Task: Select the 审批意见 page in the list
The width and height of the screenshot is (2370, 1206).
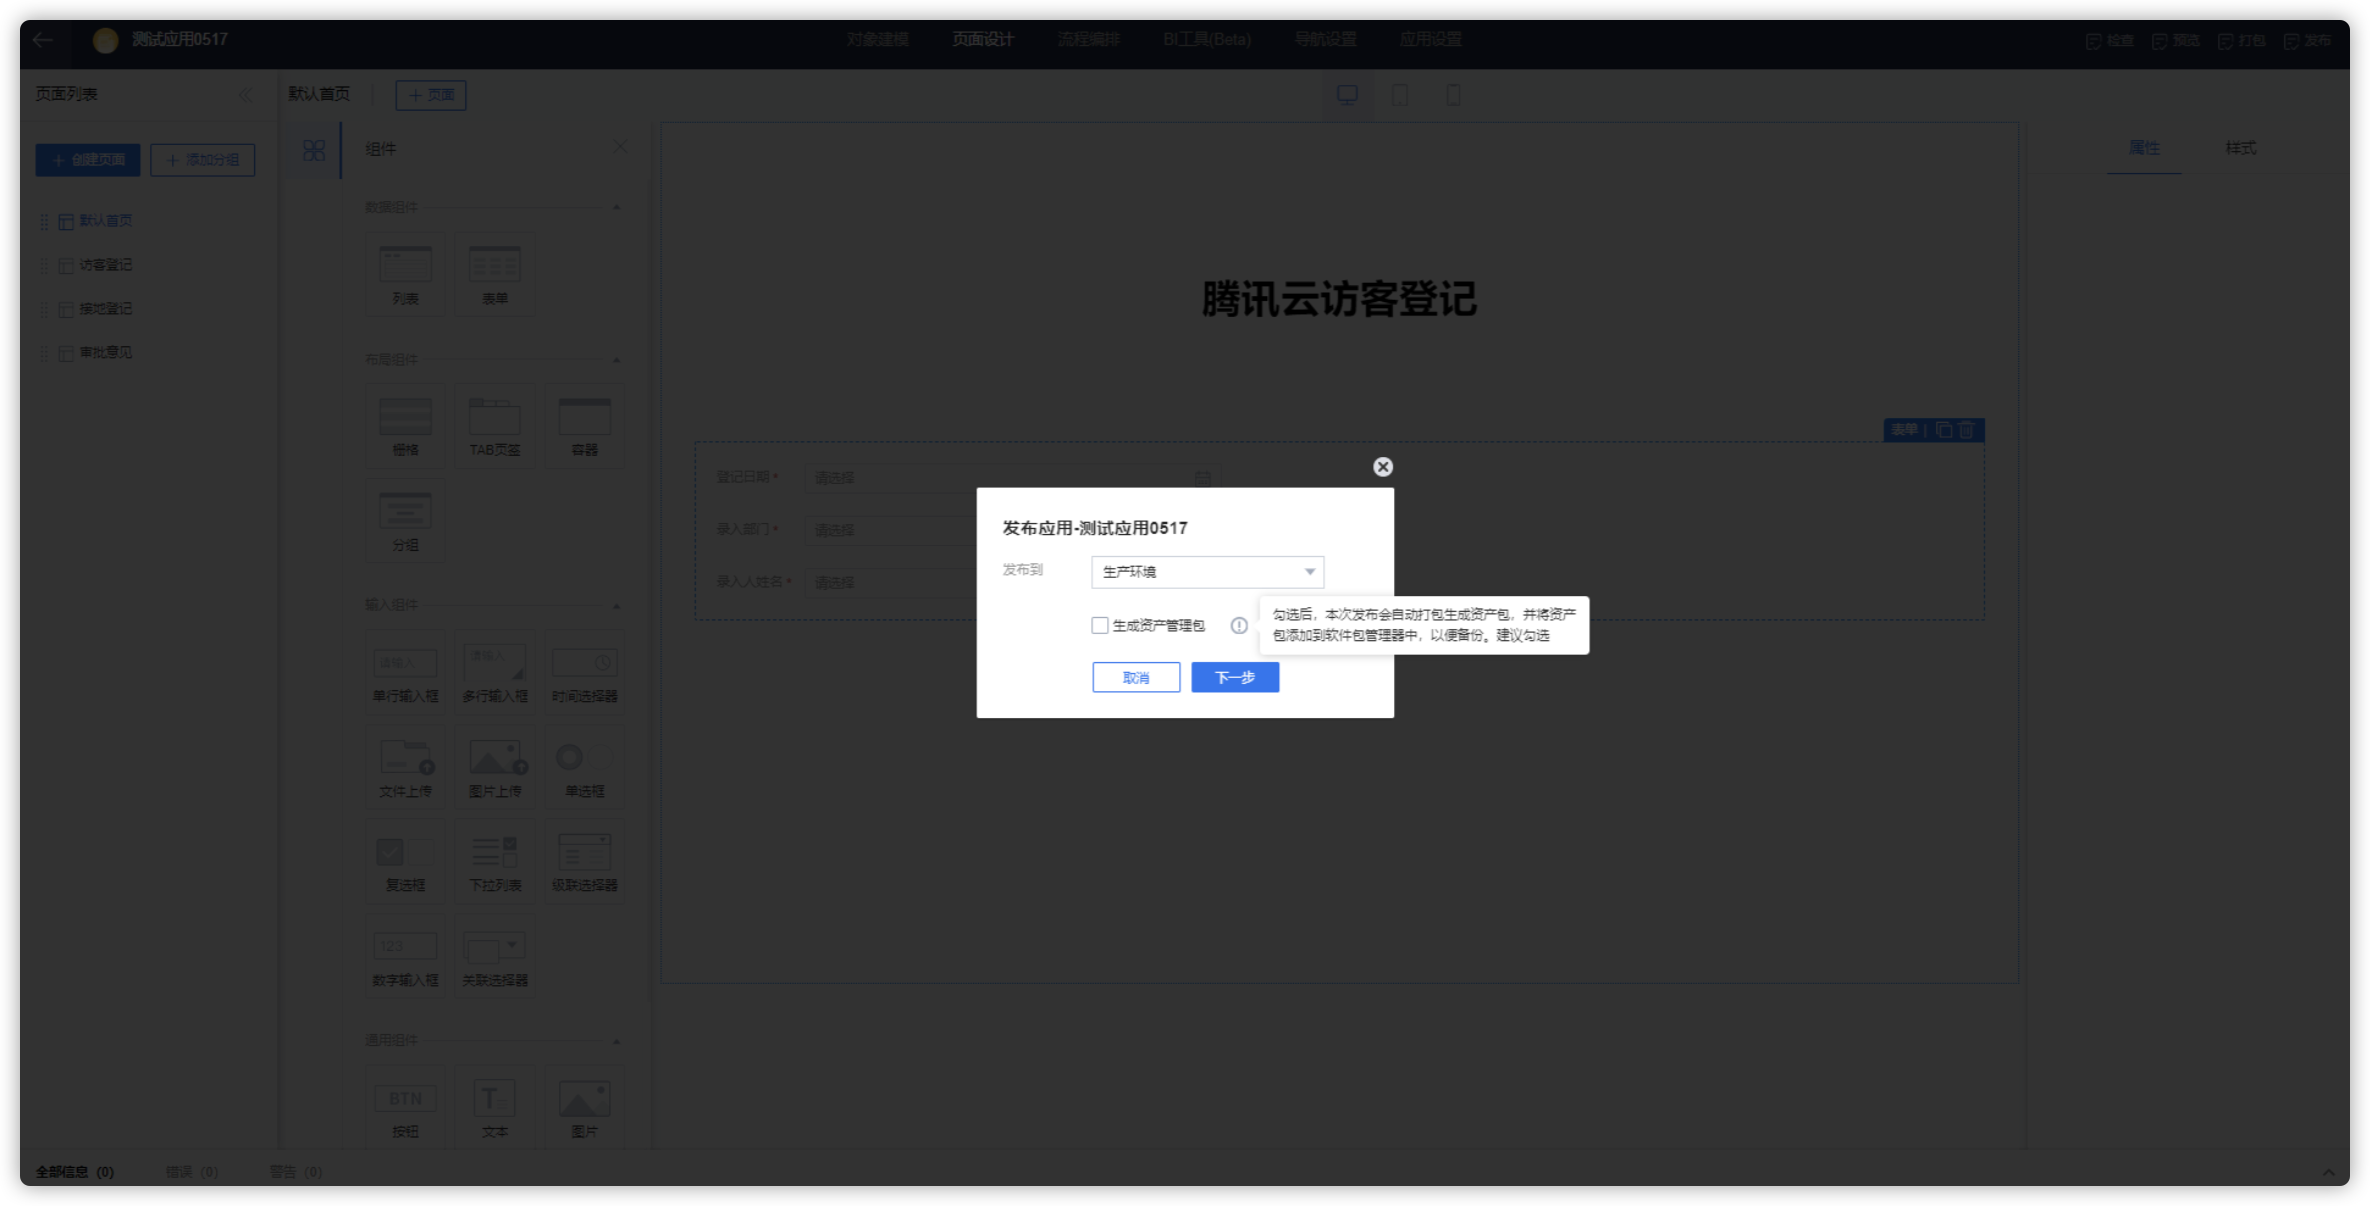Action: coord(105,353)
